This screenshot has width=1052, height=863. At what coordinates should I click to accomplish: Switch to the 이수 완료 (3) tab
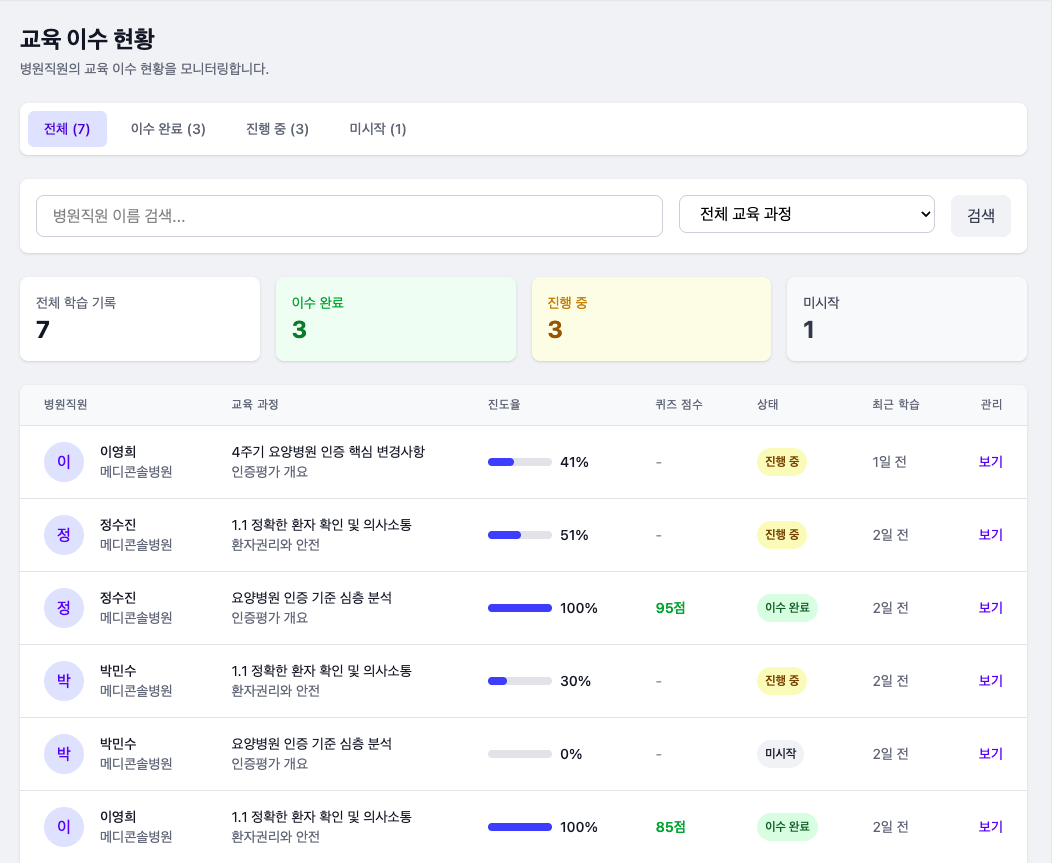point(168,128)
